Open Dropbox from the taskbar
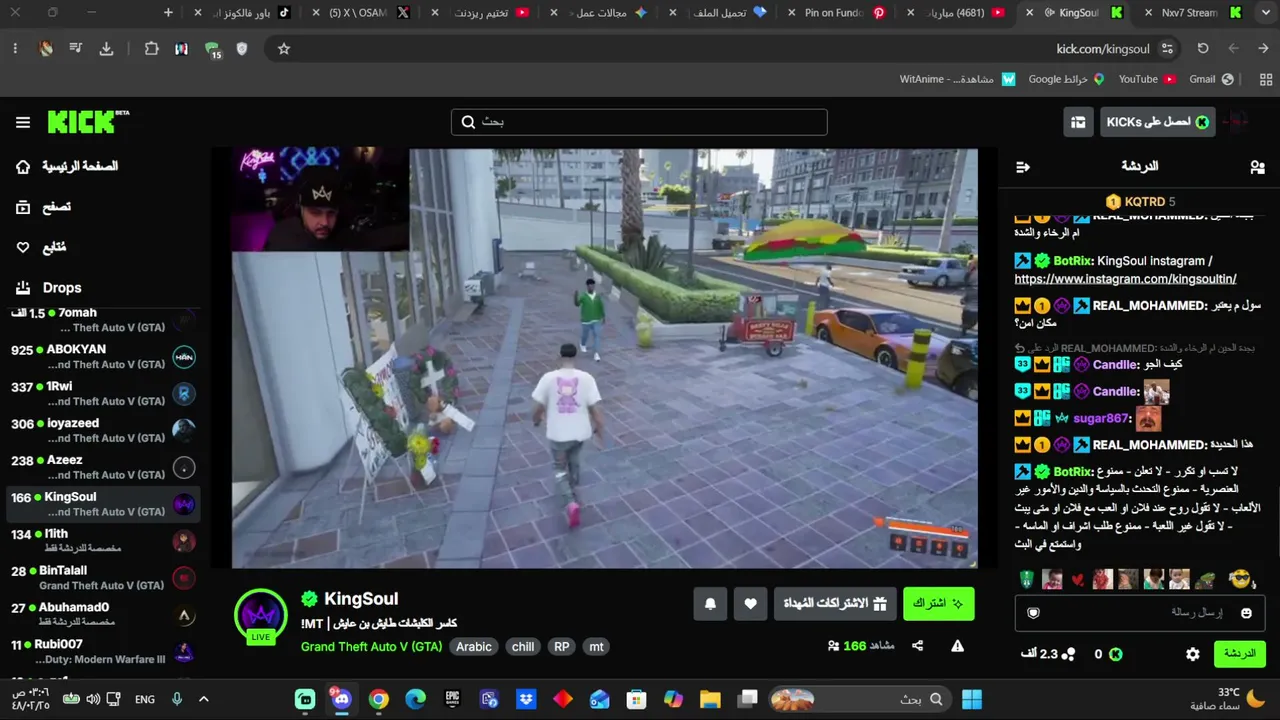Viewport: 1280px width, 720px height. tap(526, 699)
